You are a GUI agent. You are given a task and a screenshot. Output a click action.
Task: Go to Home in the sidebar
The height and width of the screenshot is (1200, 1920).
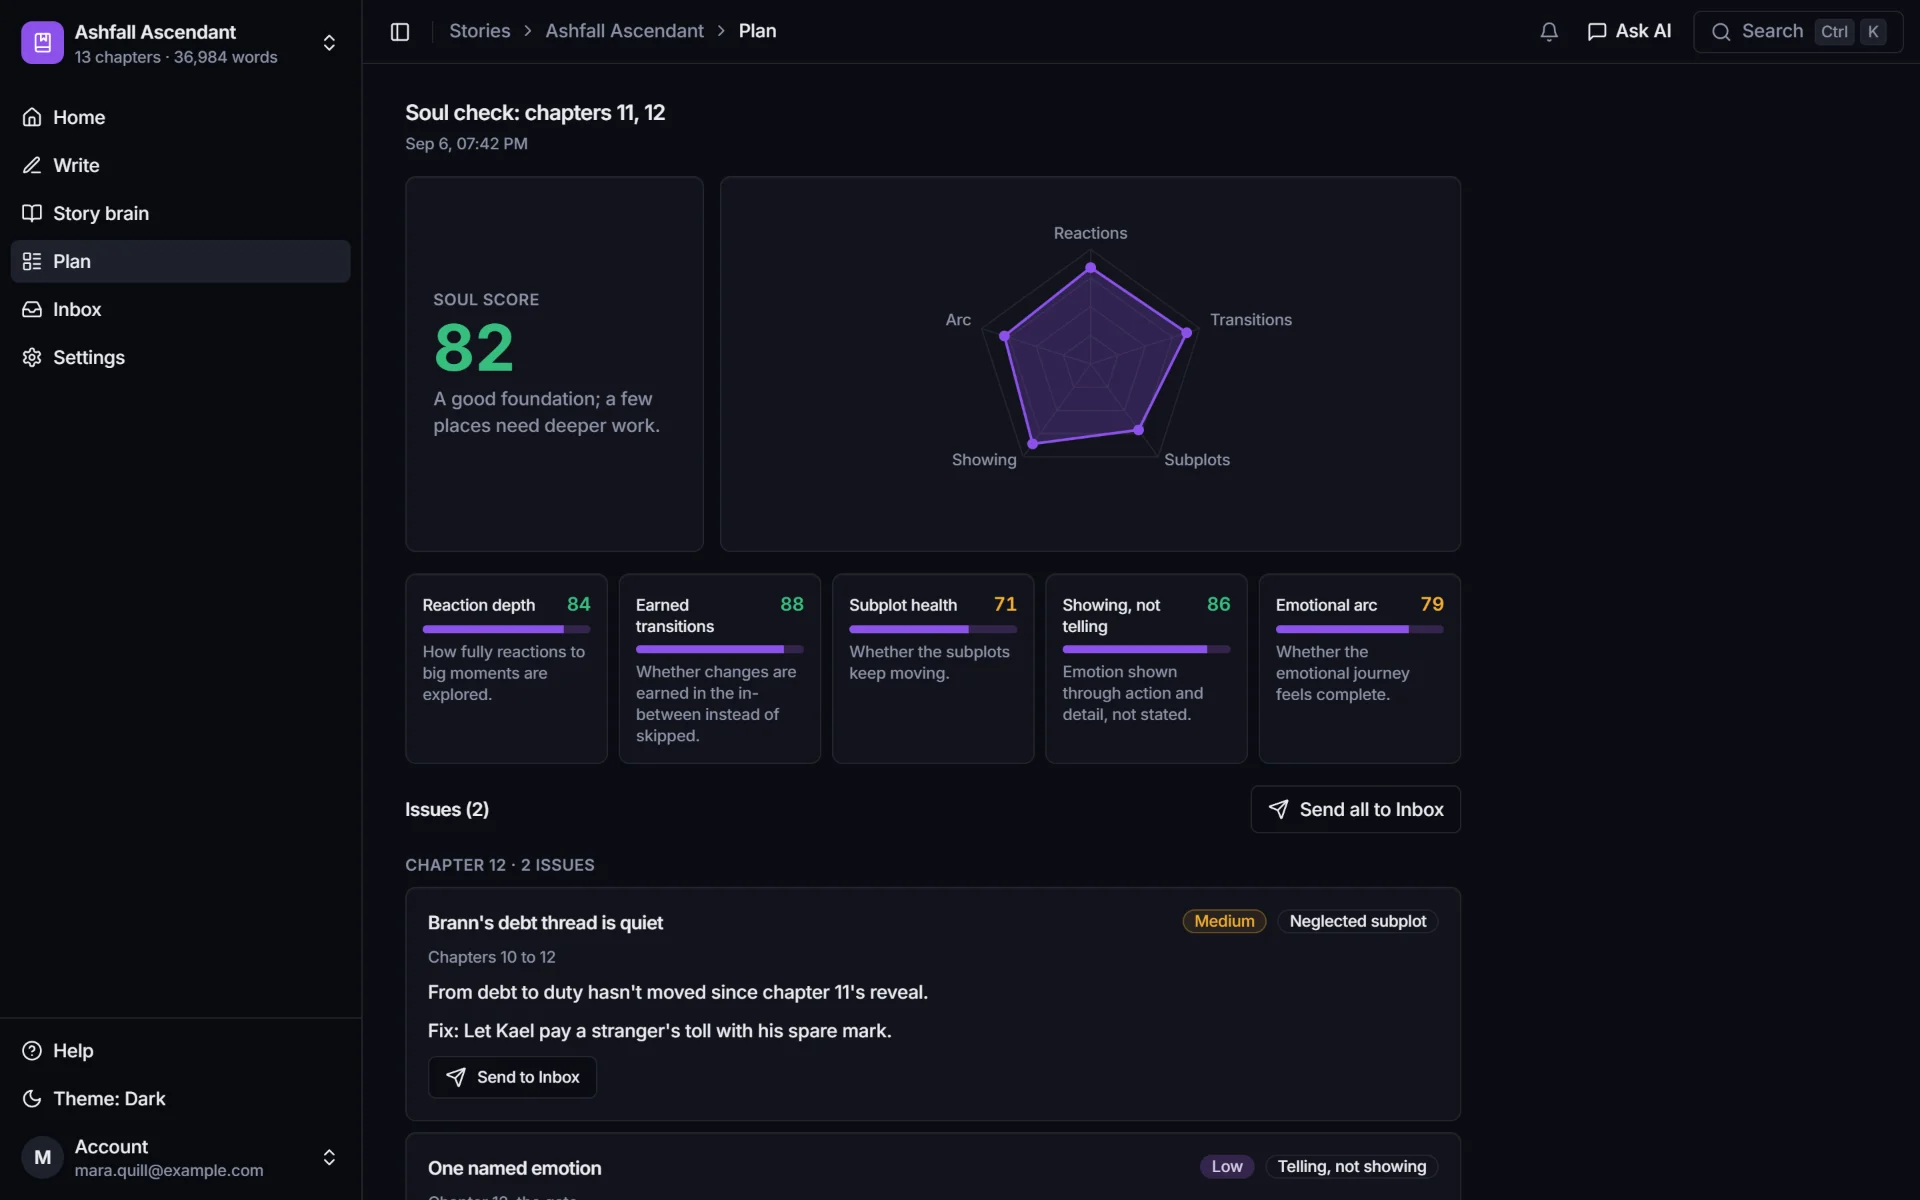point(180,117)
